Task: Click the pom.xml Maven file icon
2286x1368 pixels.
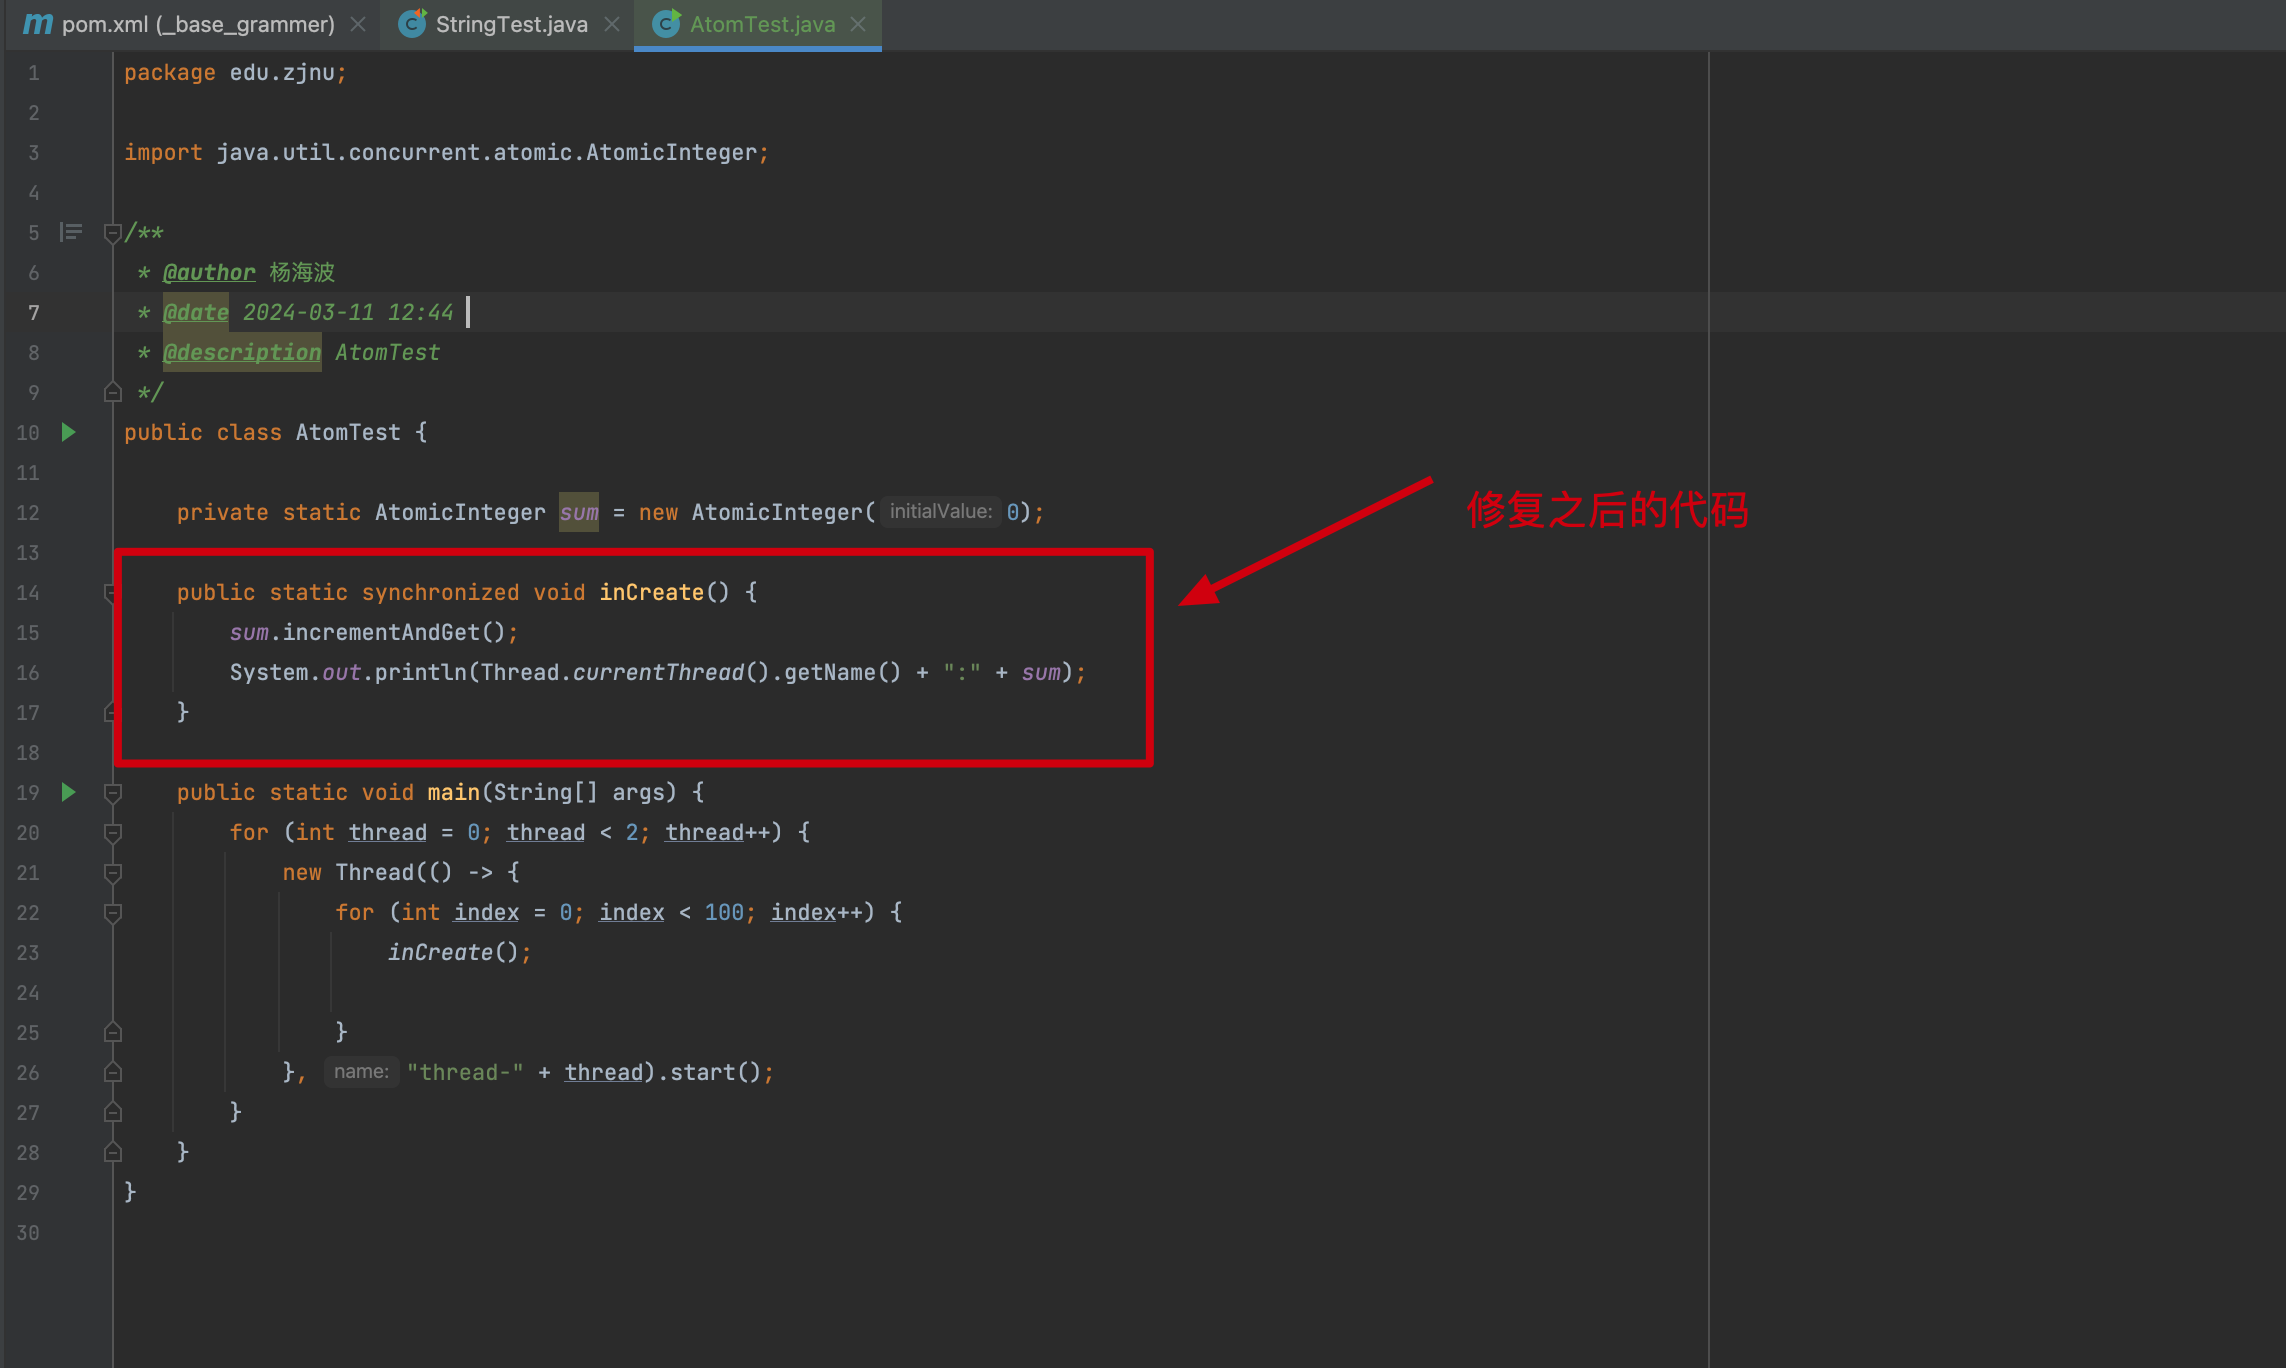Action: click(x=38, y=24)
